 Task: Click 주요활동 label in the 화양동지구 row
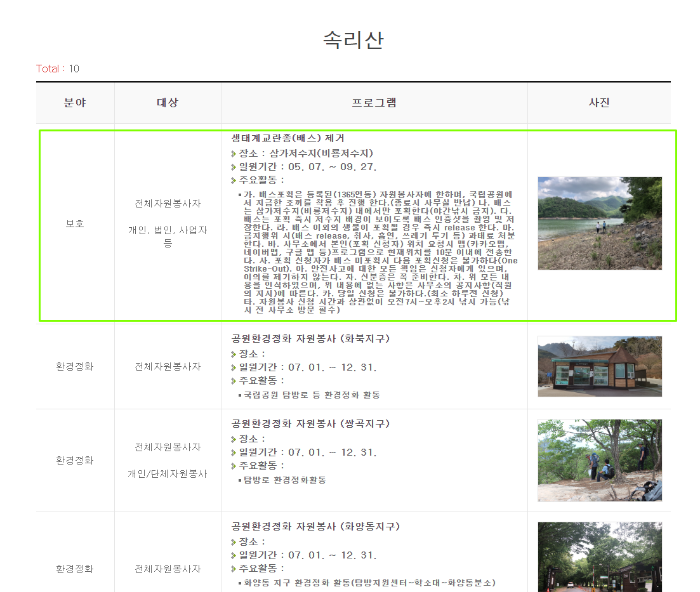coord(258,568)
